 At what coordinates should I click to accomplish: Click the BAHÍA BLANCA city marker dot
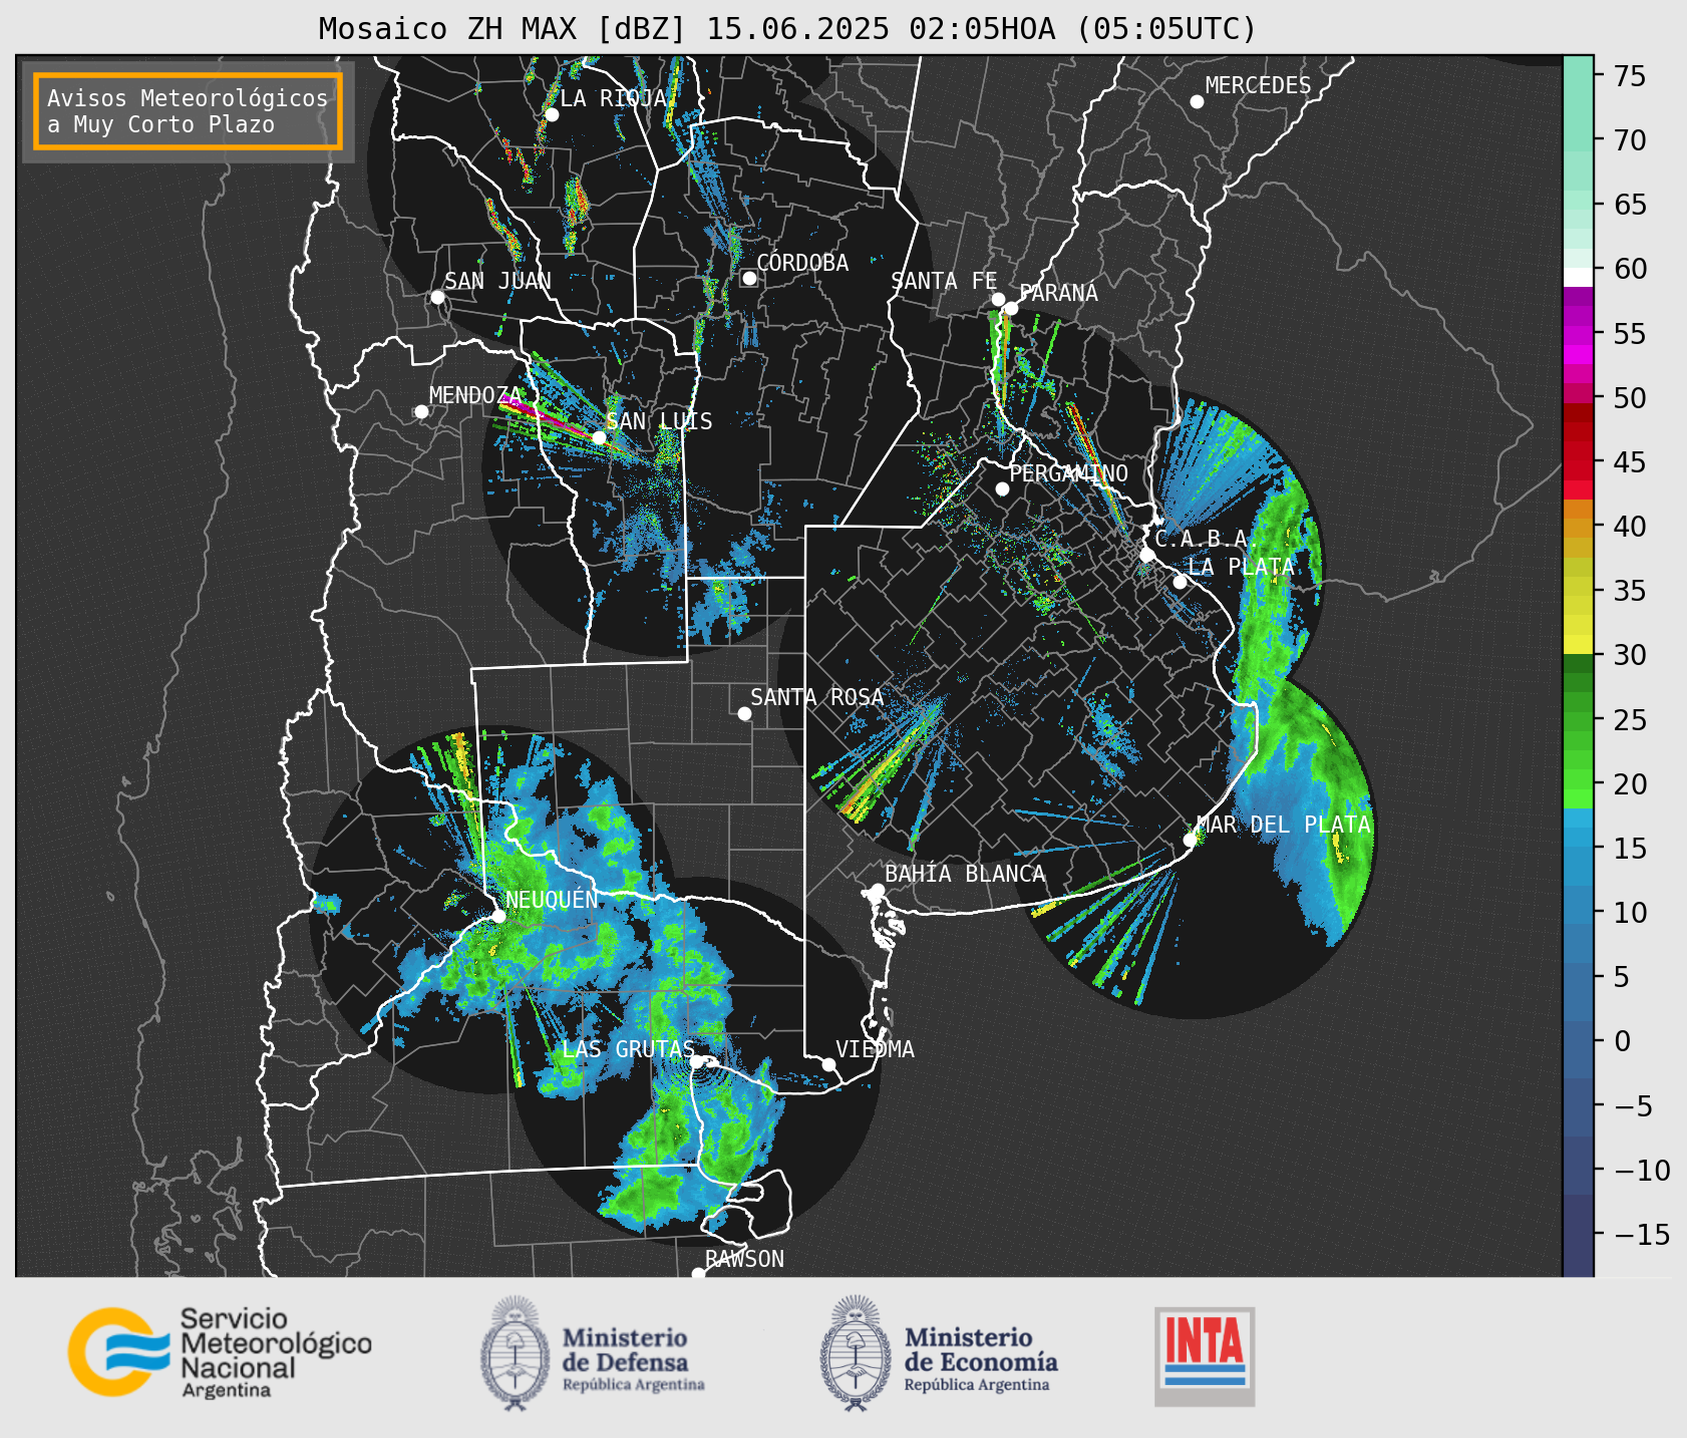click(x=877, y=890)
